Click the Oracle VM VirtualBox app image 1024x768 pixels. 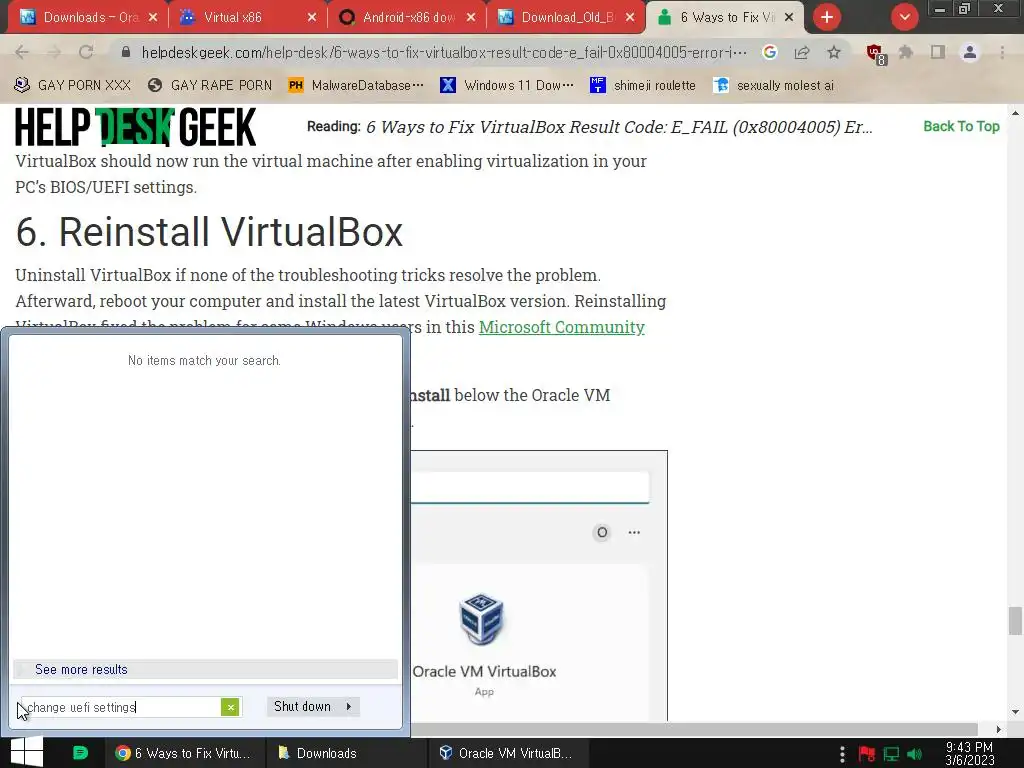482,618
